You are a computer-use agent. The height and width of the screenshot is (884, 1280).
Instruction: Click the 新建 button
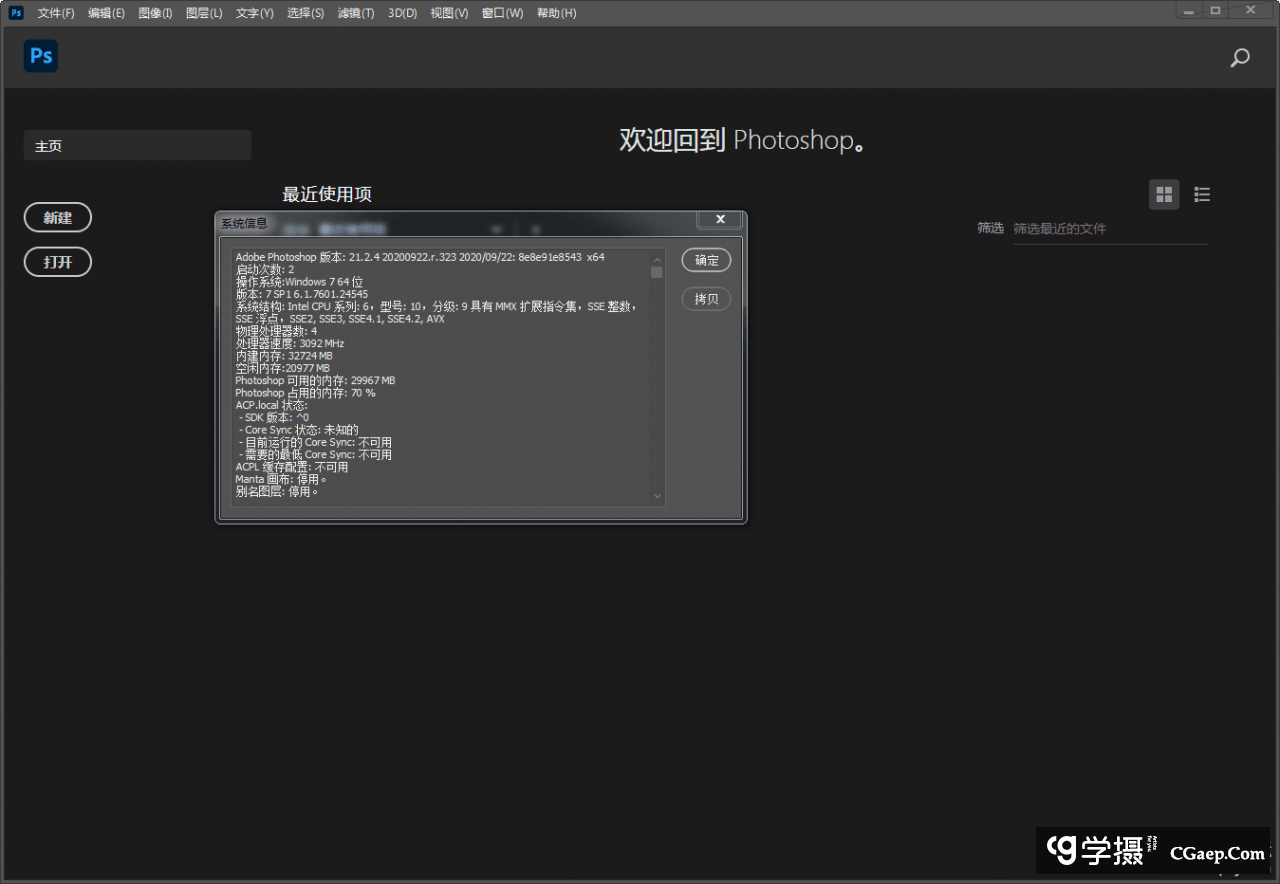pos(58,218)
